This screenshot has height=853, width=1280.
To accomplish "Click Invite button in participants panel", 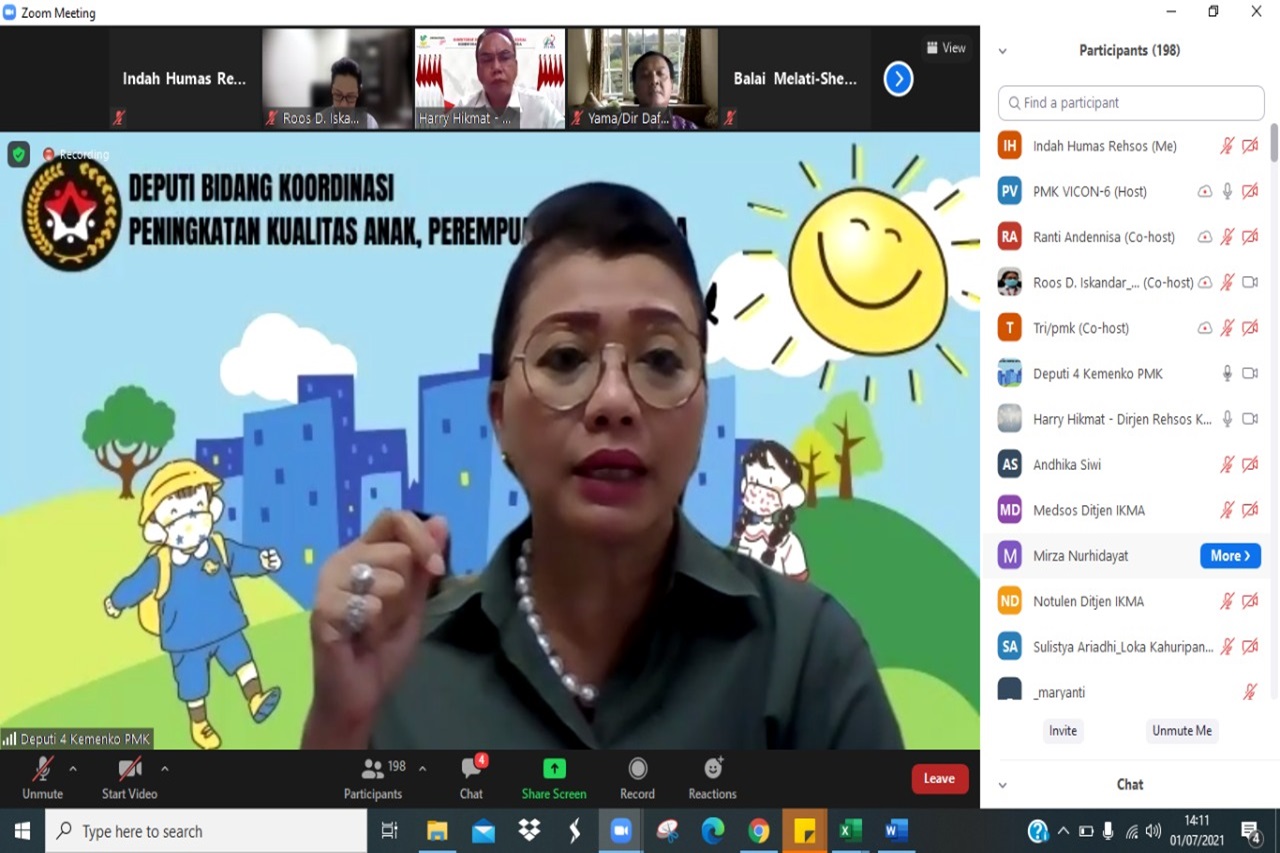I will coord(1063,731).
